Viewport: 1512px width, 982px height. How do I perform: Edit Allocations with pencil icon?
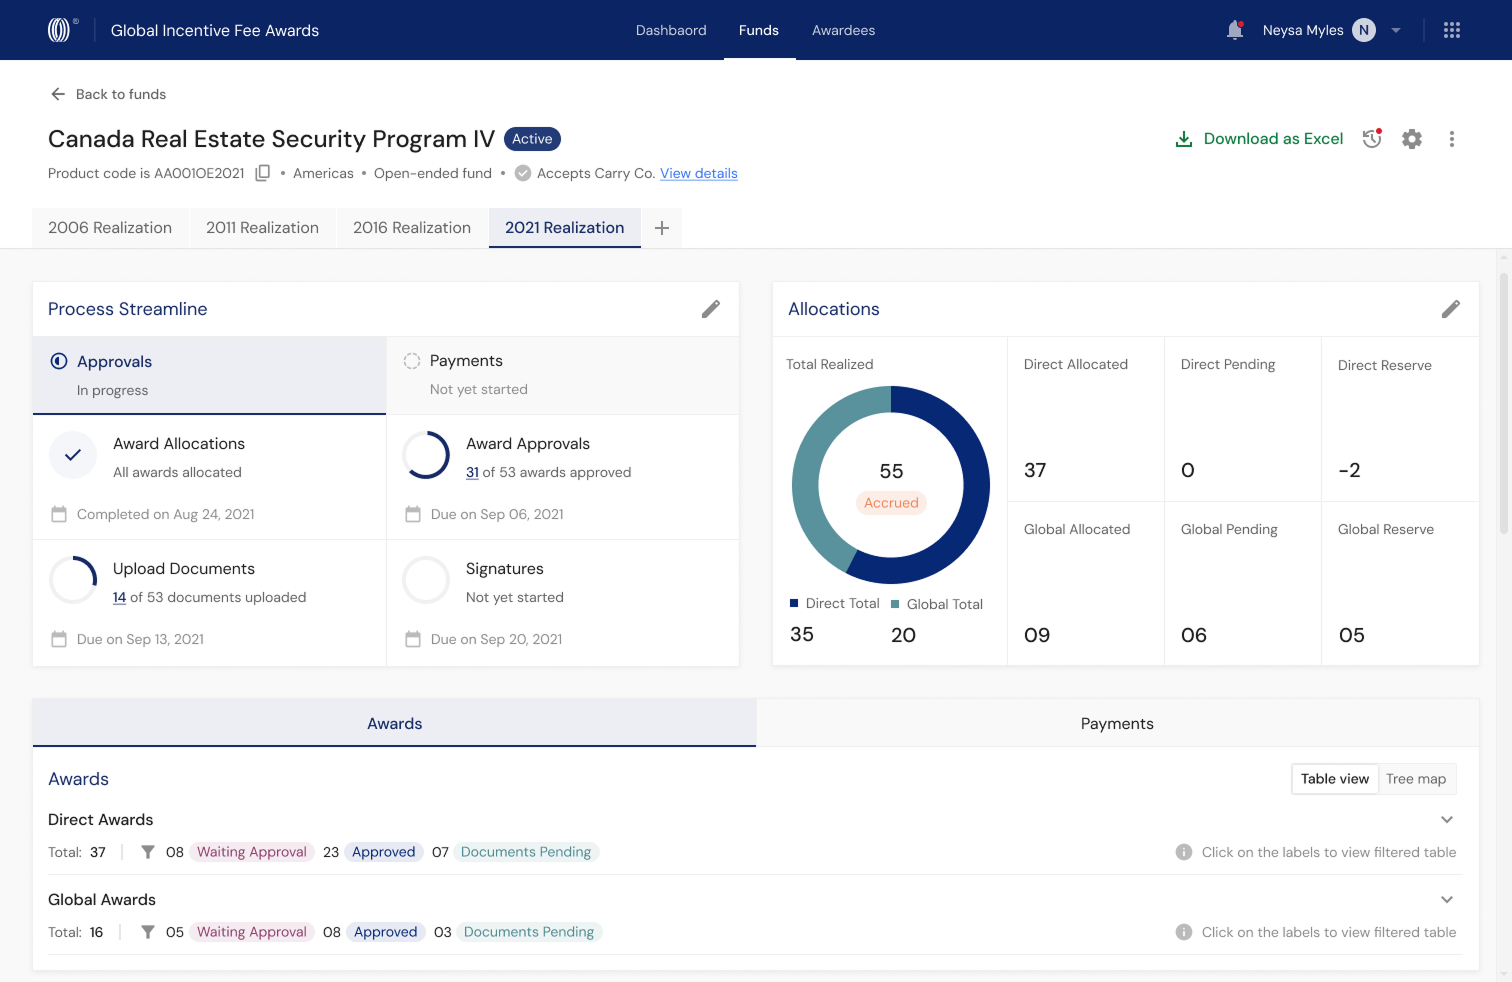pyautogui.click(x=1451, y=309)
